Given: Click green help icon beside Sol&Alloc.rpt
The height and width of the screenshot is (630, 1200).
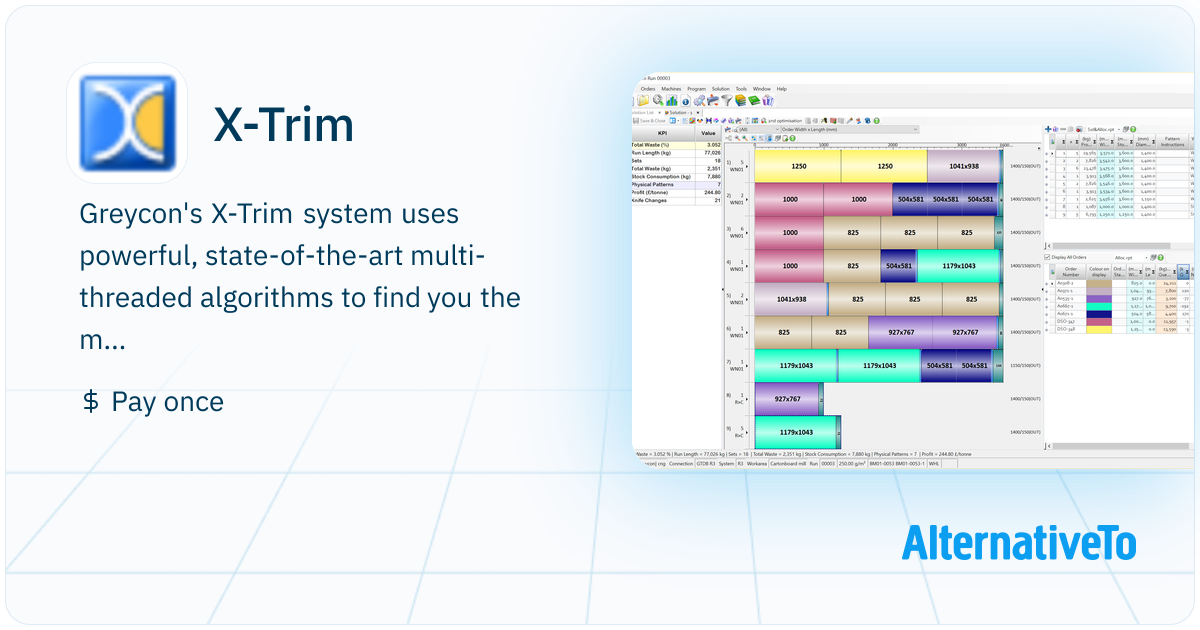Looking at the screenshot, I should pyautogui.click(x=1133, y=129).
